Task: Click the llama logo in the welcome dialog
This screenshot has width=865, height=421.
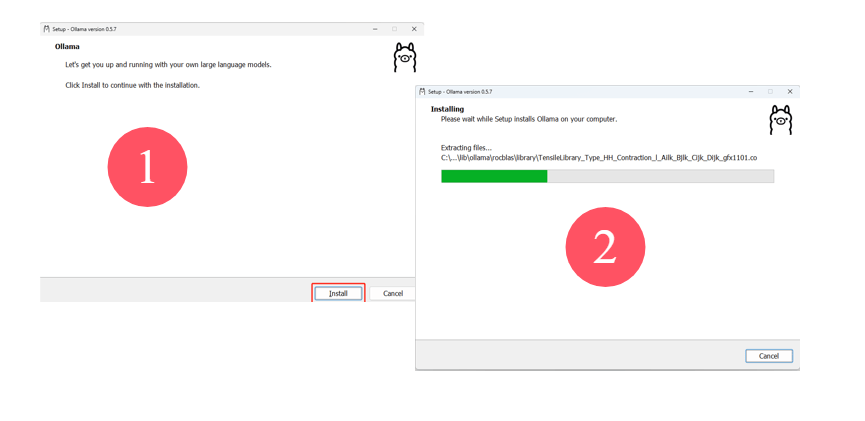Action: (405, 57)
